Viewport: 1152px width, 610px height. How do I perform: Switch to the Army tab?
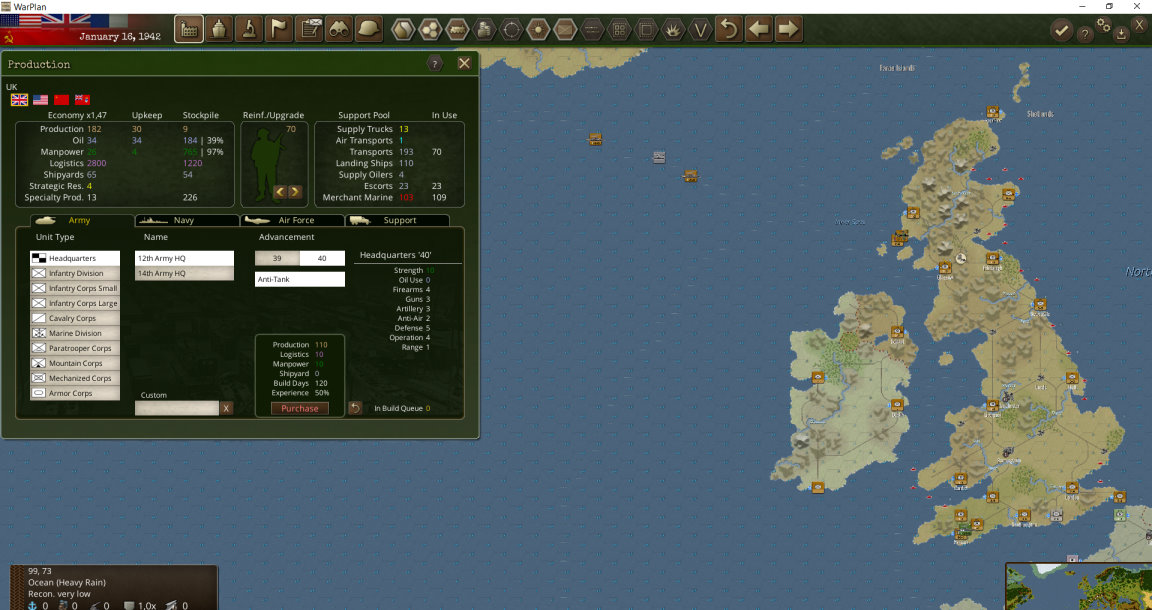82,220
